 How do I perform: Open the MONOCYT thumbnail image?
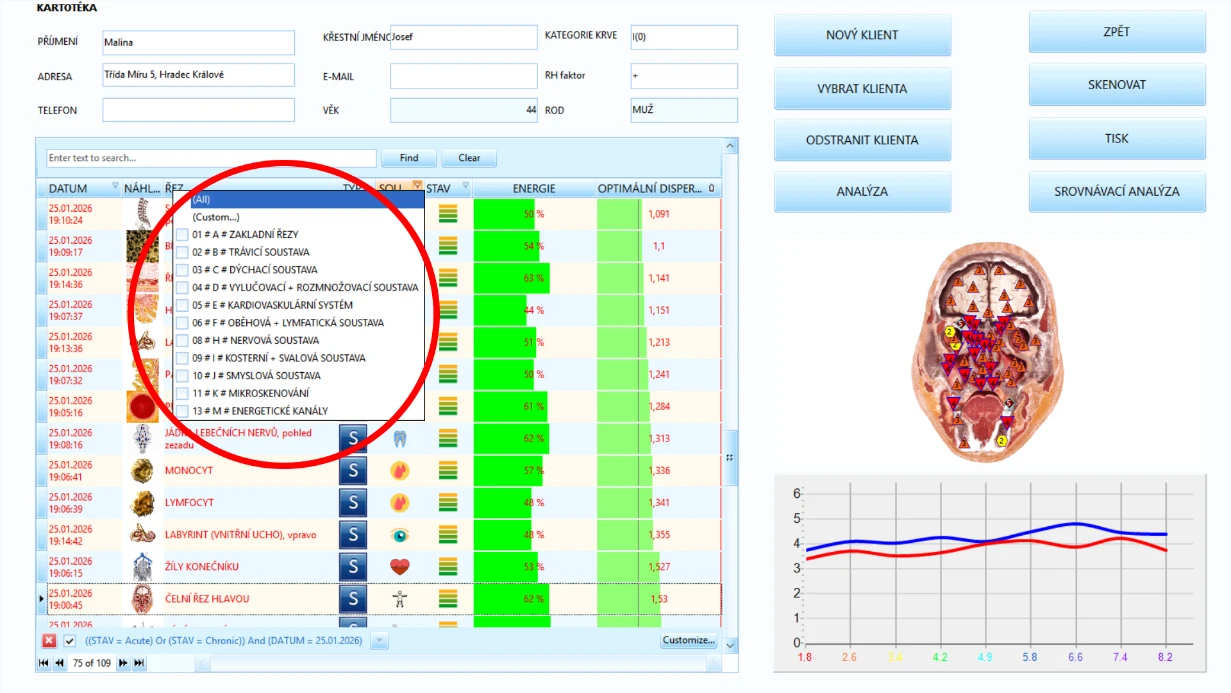coord(142,470)
